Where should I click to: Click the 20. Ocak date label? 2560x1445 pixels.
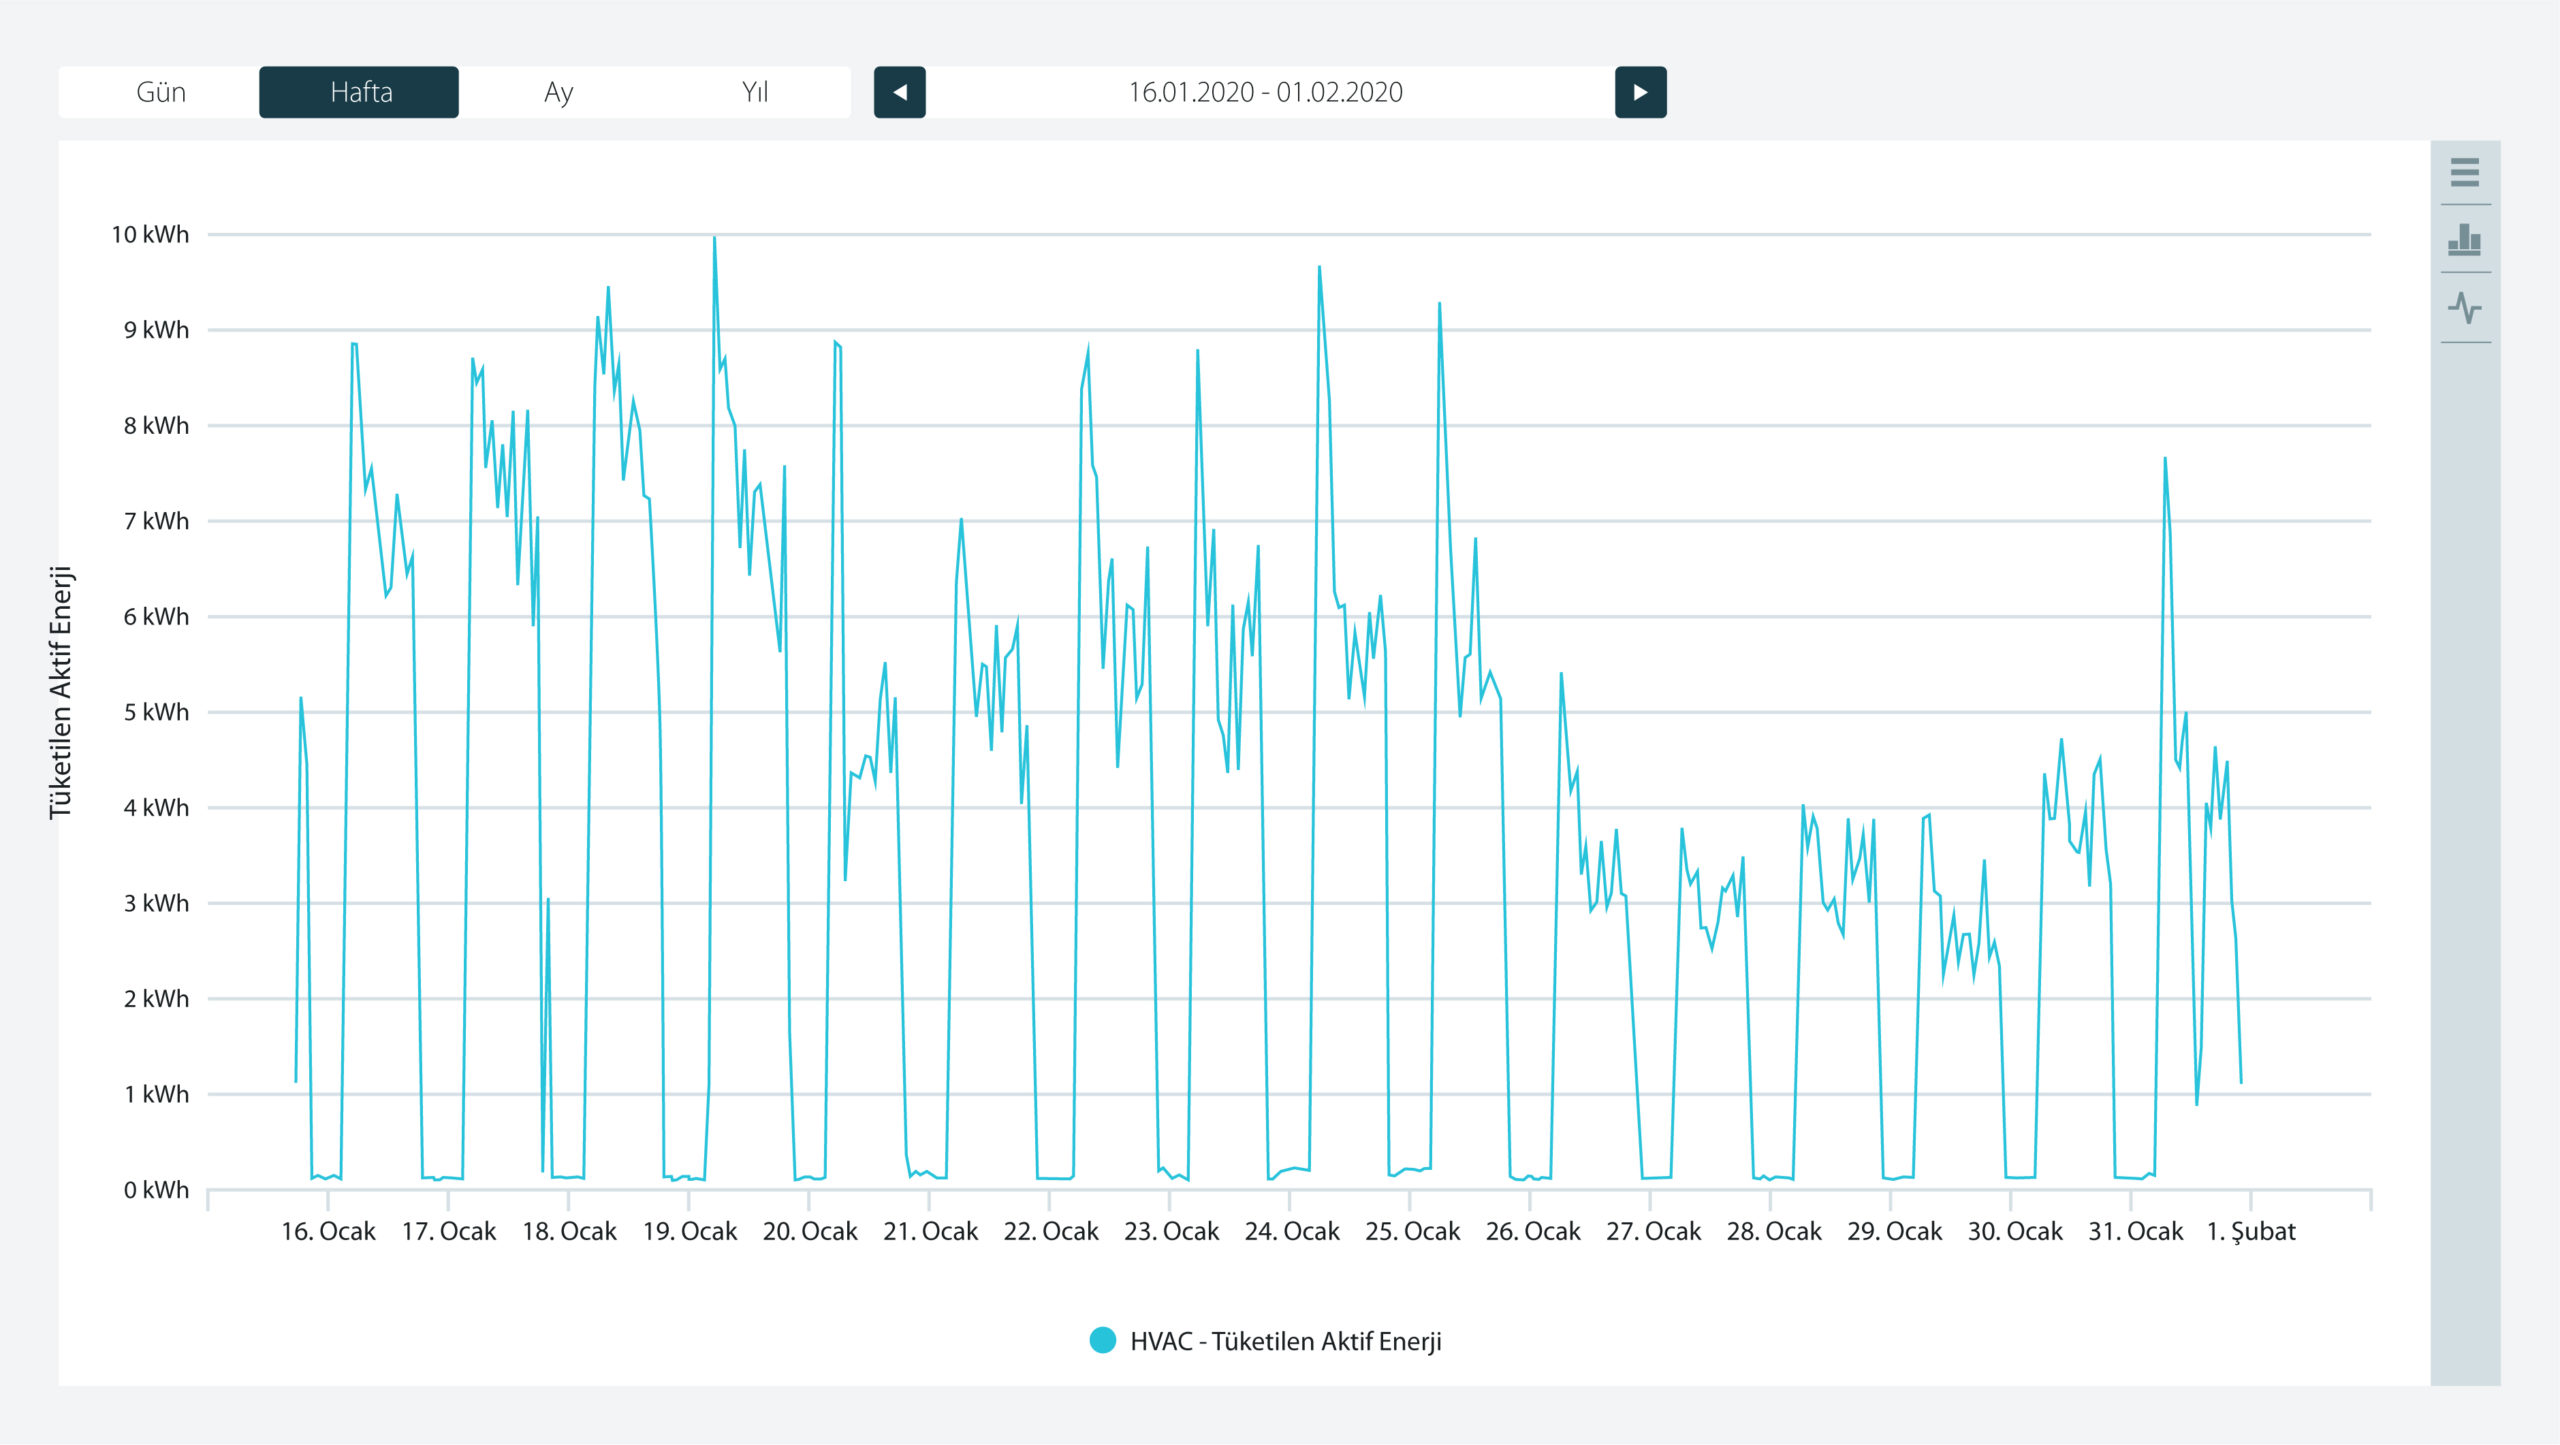click(810, 1231)
